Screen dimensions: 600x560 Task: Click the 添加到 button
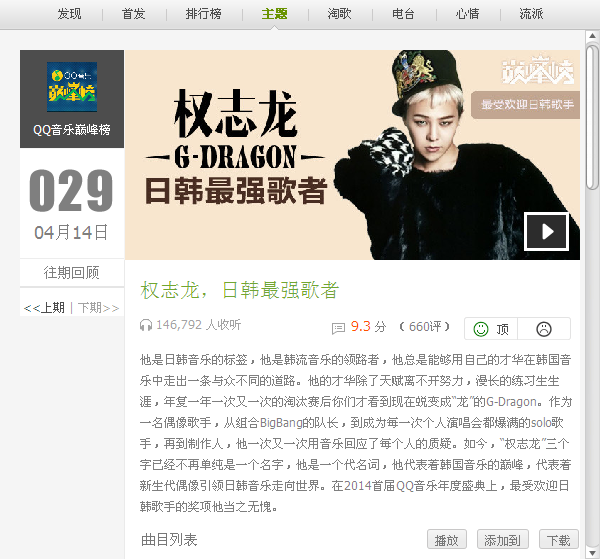coord(503,540)
